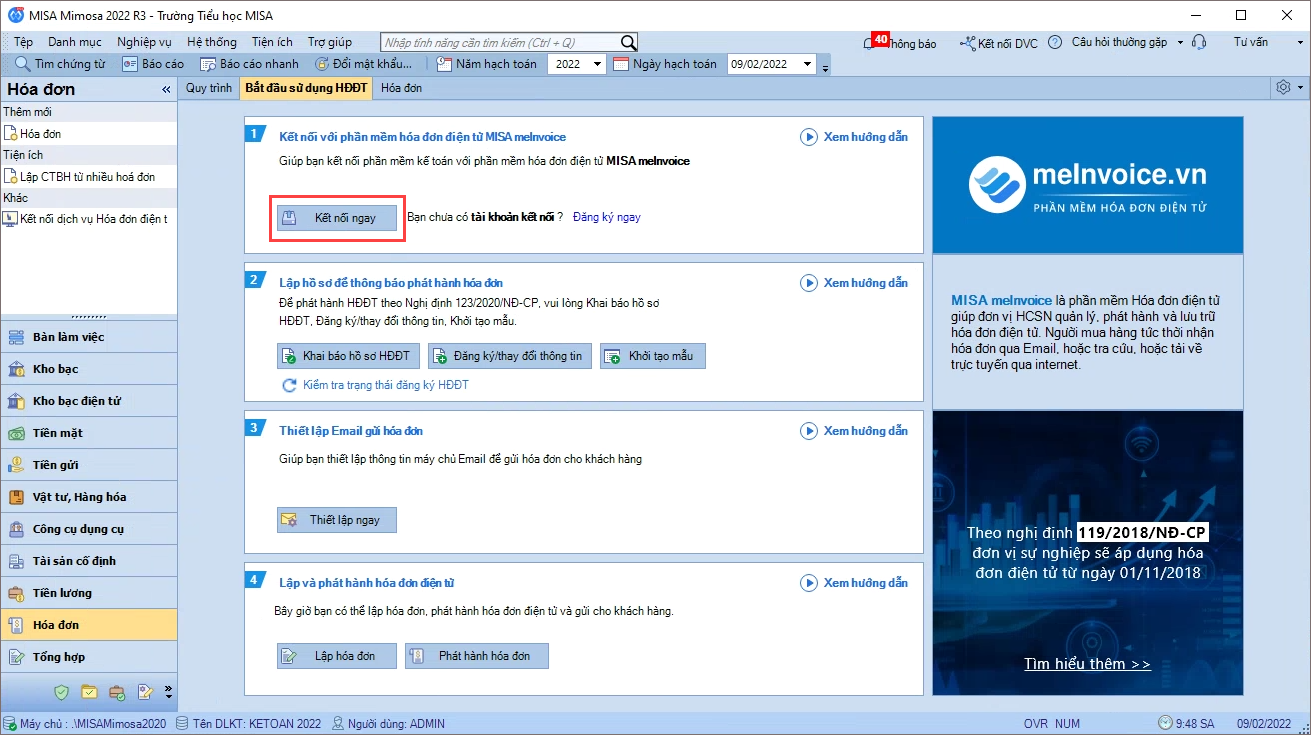The image size is (1311, 735).
Task: Open the Nghiệp vụ menu
Action: (144, 42)
